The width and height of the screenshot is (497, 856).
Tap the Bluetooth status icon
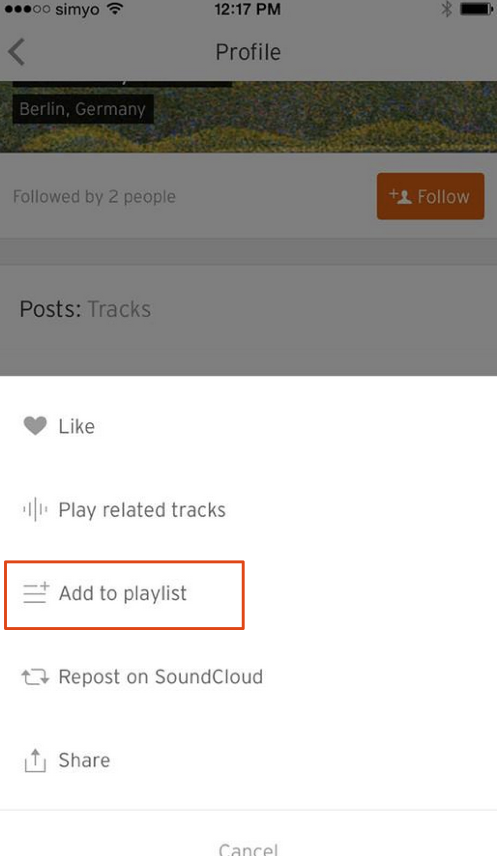coord(447,9)
